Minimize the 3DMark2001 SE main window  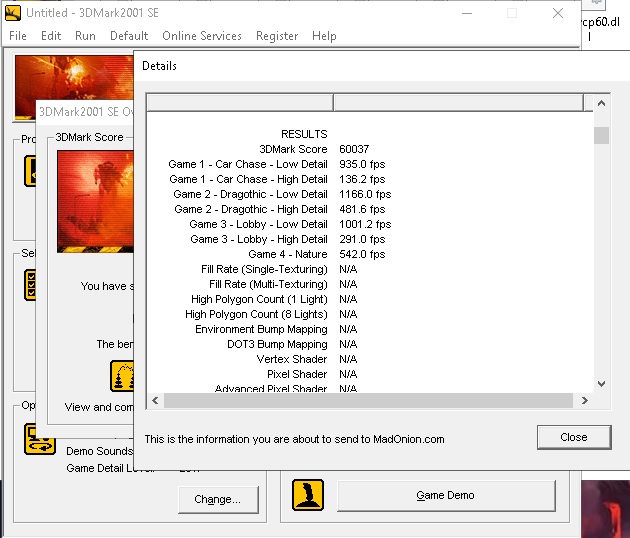(467, 13)
